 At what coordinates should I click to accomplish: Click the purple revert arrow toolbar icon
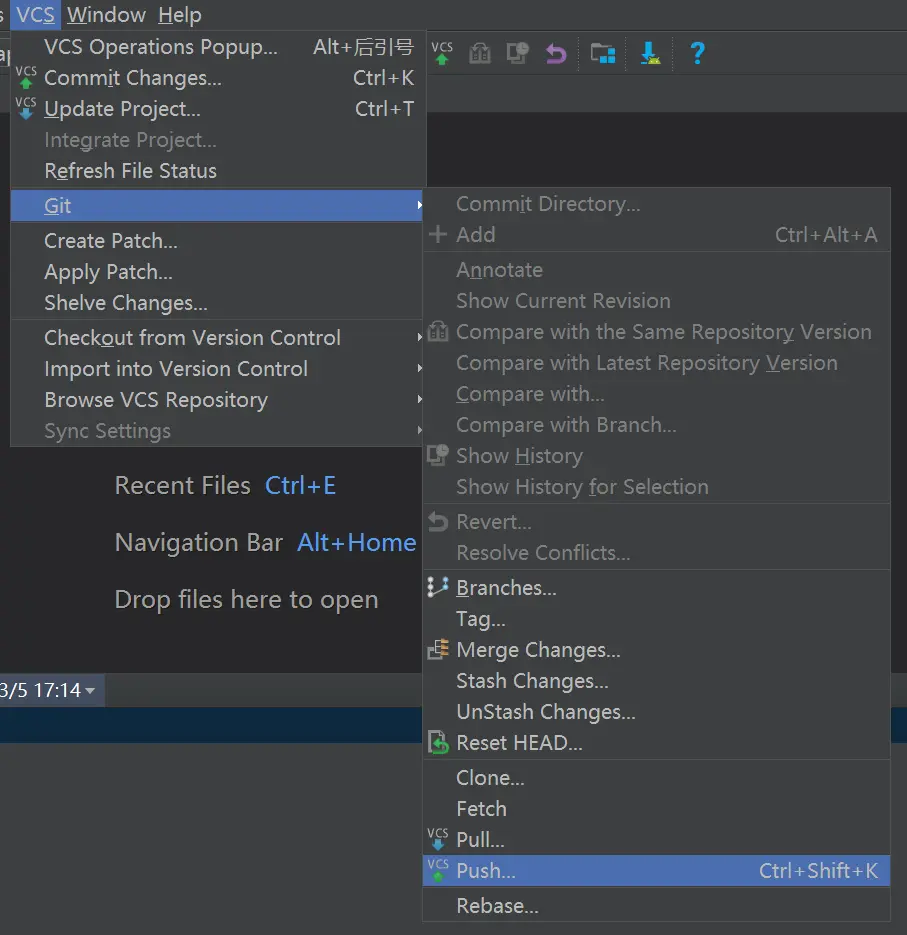556,54
